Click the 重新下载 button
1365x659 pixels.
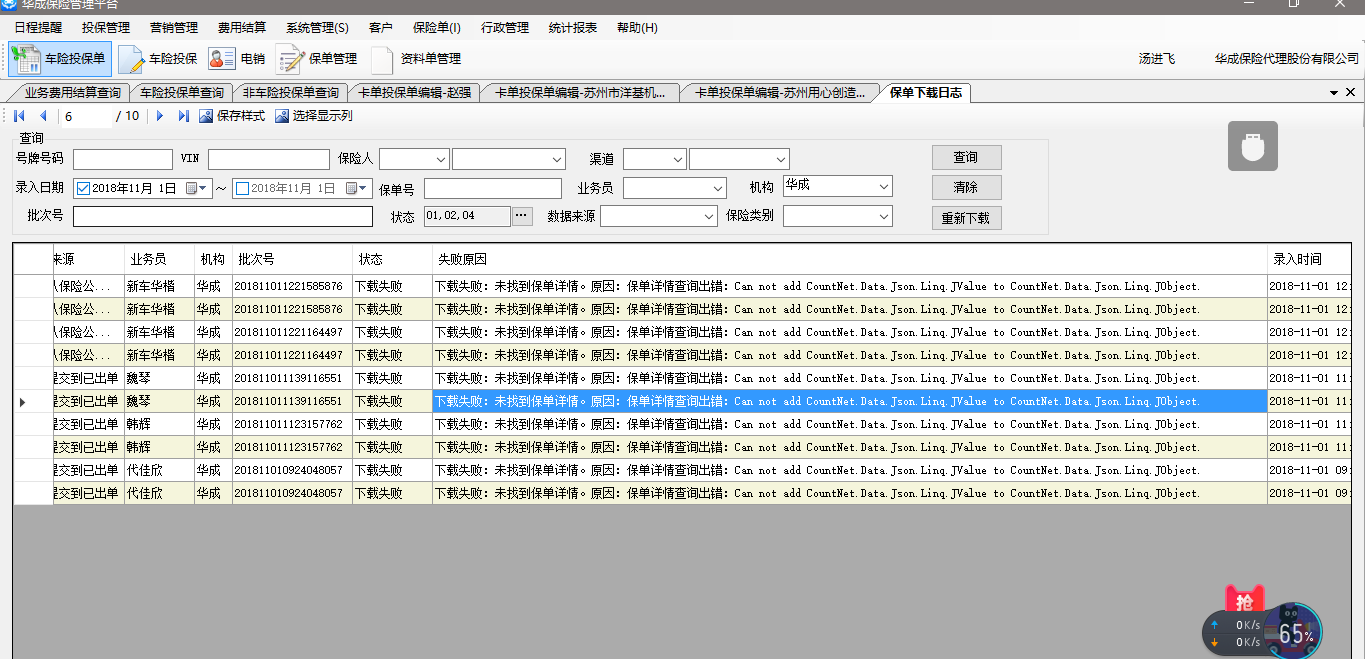point(966,218)
